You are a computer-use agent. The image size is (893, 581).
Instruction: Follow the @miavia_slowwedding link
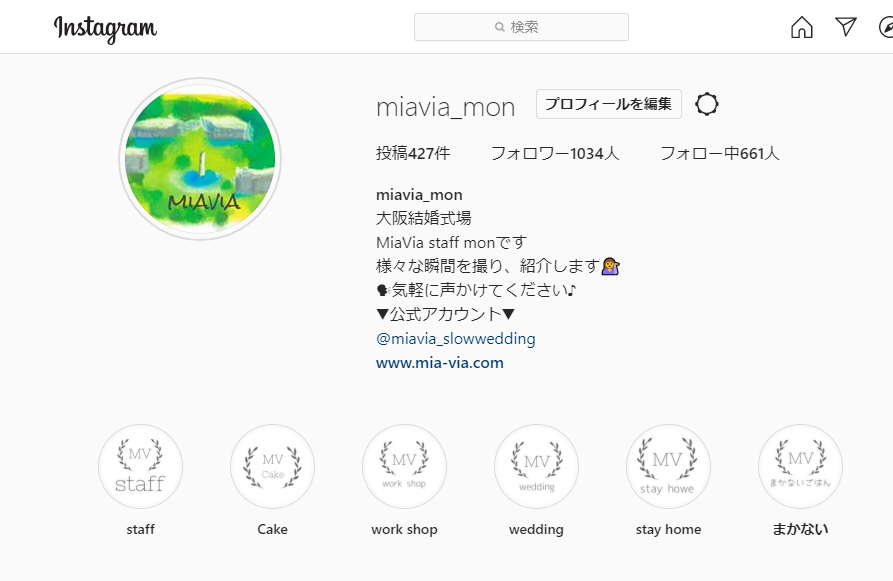click(x=456, y=338)
